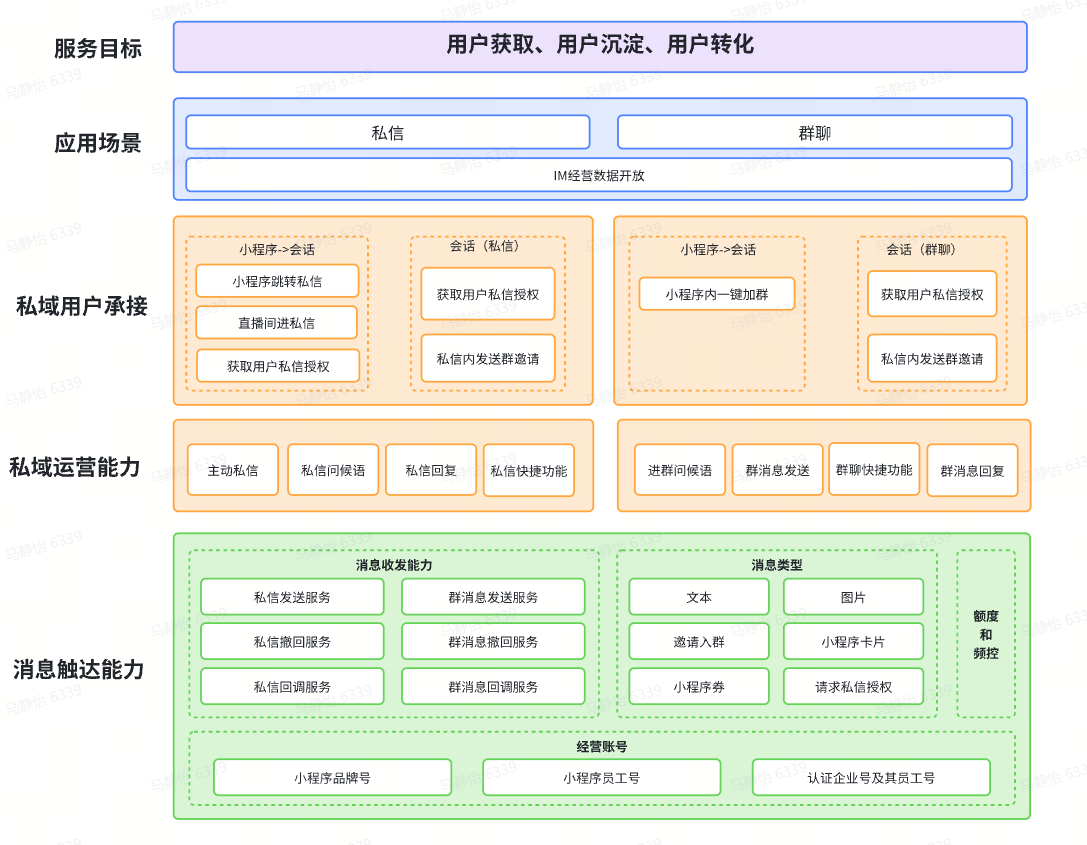Click the 直播间进私信 block
Image resolution: width=1087 pixels, height=845 pixels.
tap(277, 323)
